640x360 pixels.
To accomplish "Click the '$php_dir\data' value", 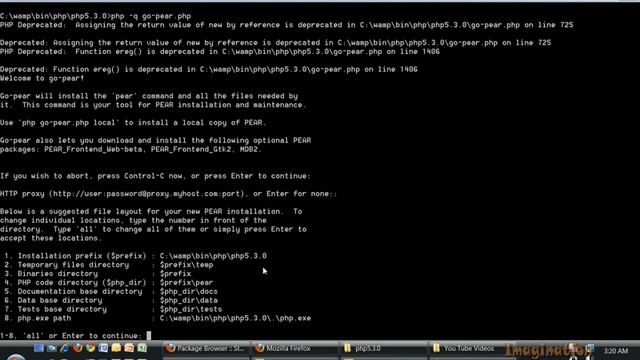I will 189,300.
